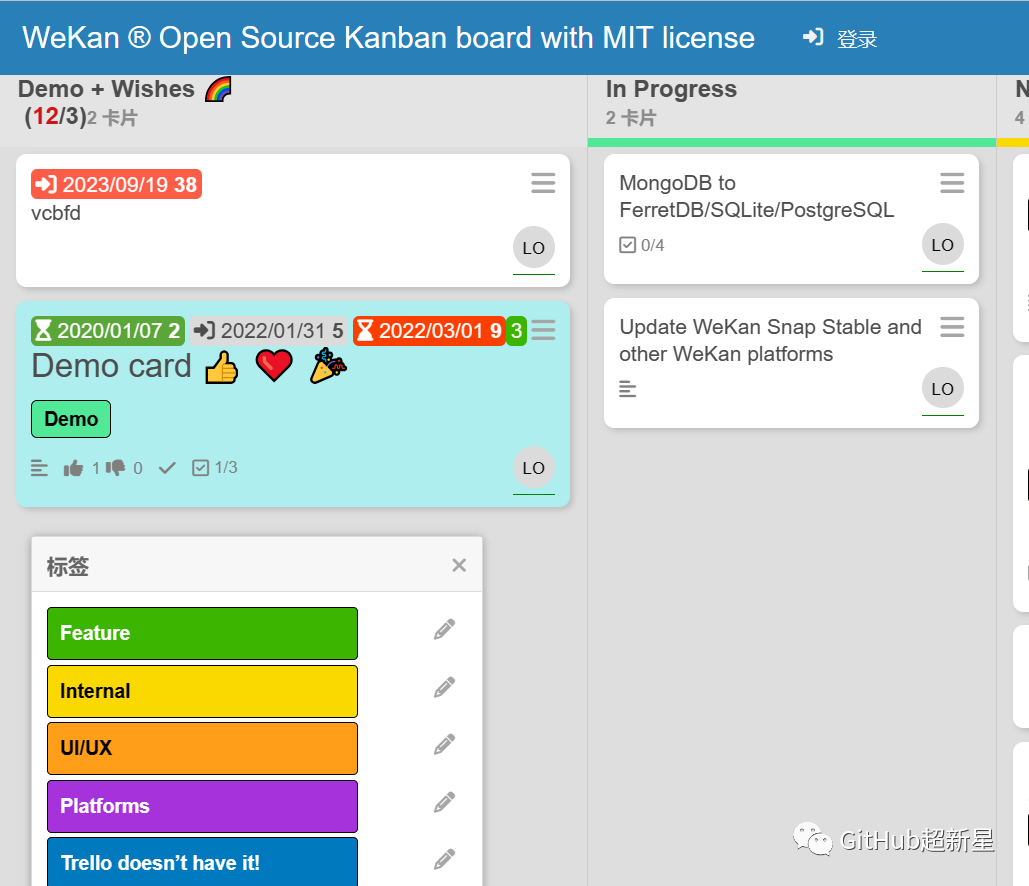This screenshot has height=886, width=1029.
Task: Close the 标签 labels popup
Action: click(x=459, y=565)
